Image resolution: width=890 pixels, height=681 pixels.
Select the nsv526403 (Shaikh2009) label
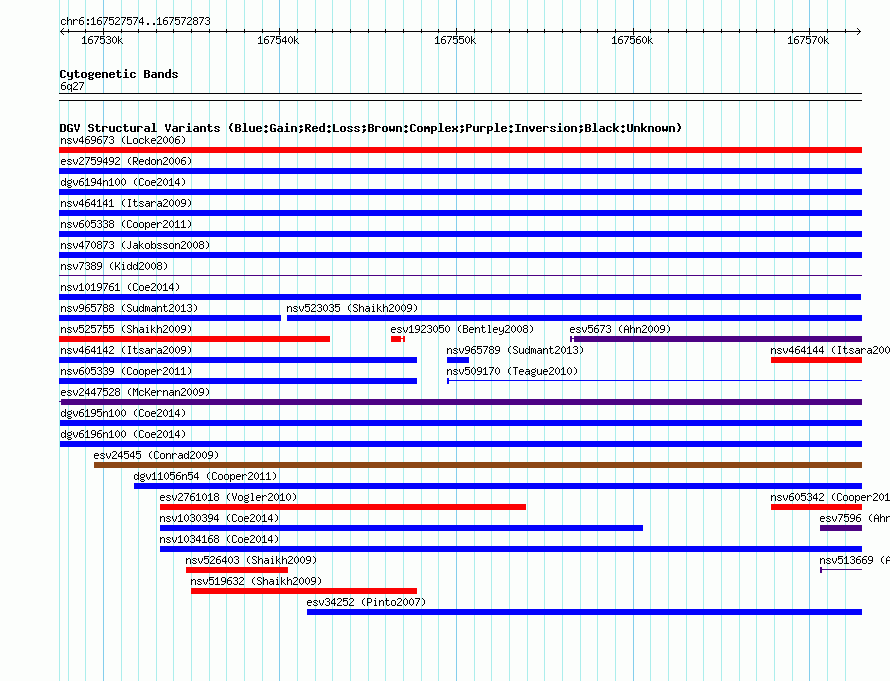251,560
